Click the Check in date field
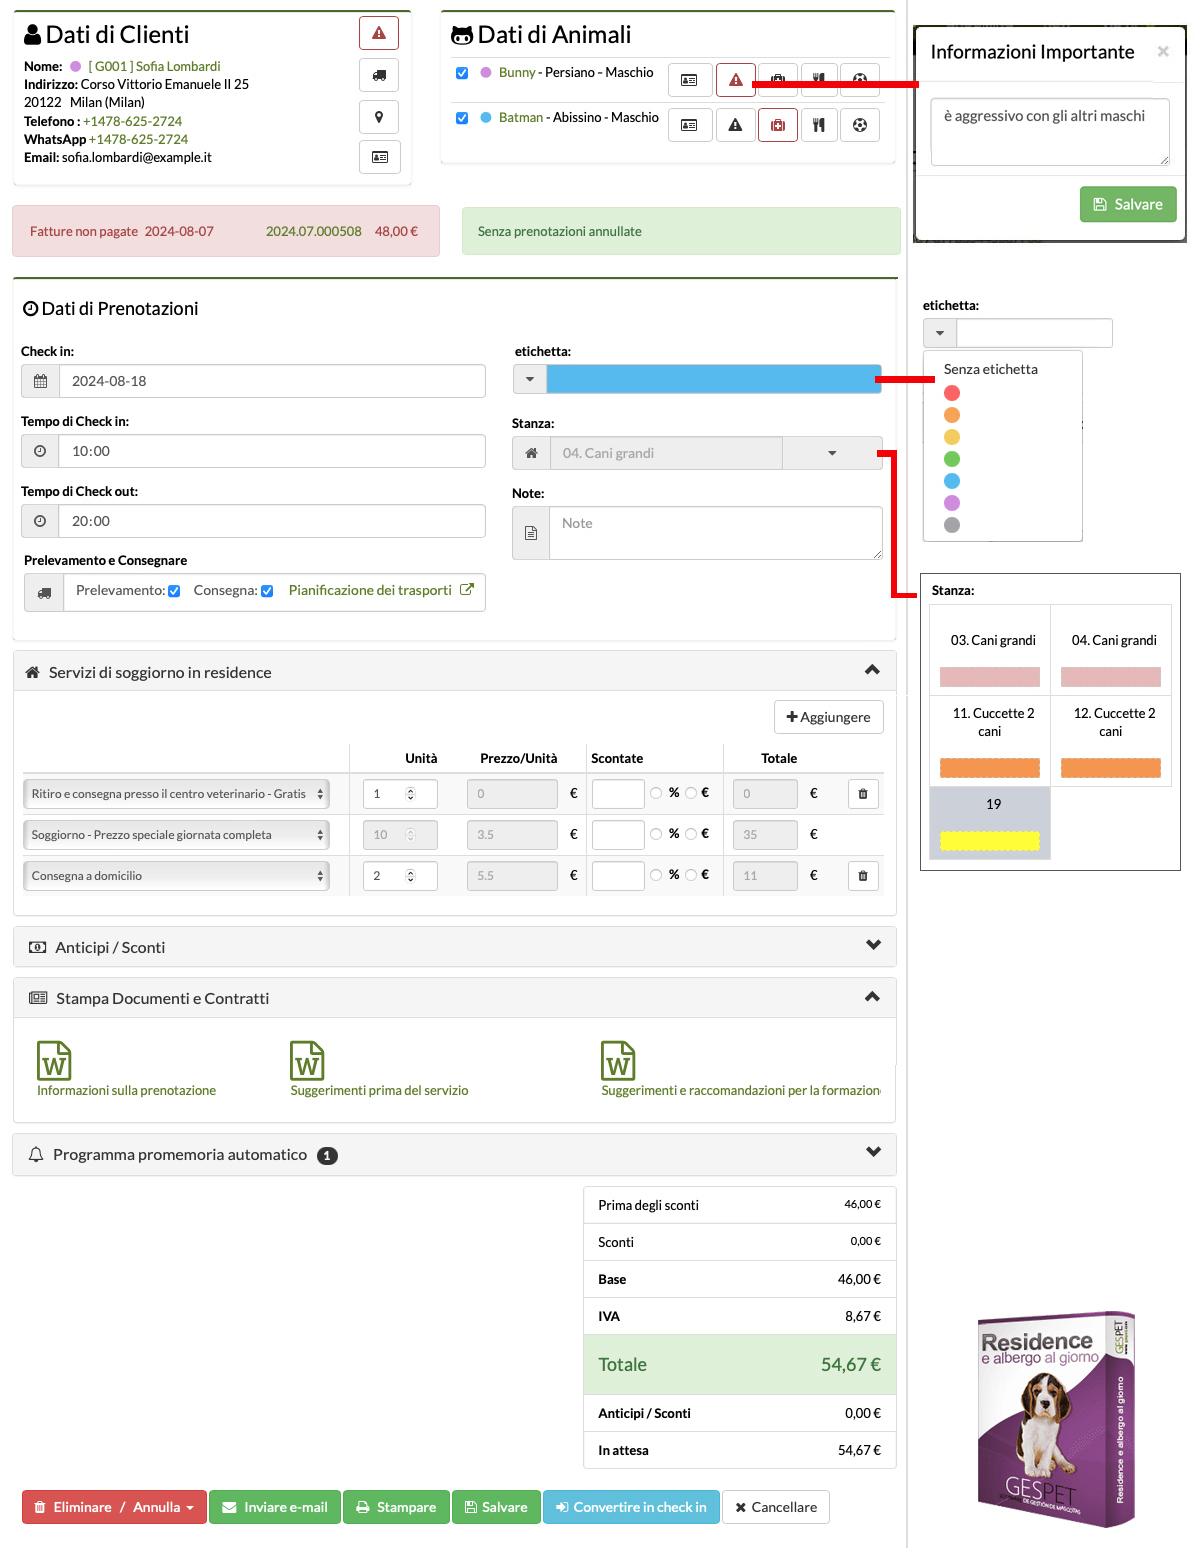The height and width of the screenshot is (1548, 1197). pos(272,381)
